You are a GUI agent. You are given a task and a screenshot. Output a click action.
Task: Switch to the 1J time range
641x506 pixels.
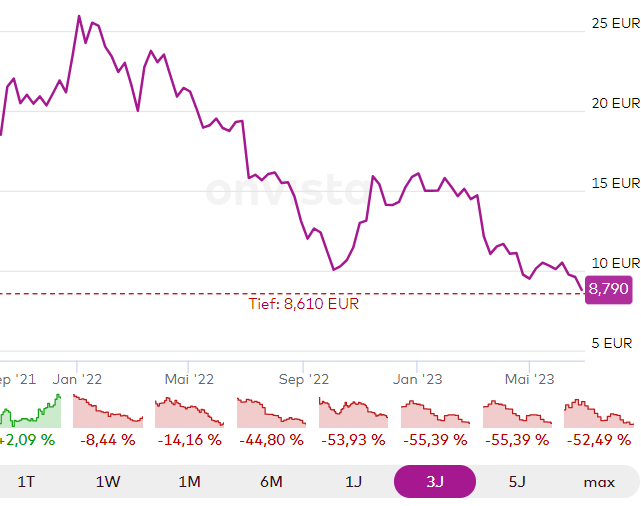pyautogui.click(x=353, y=481)
